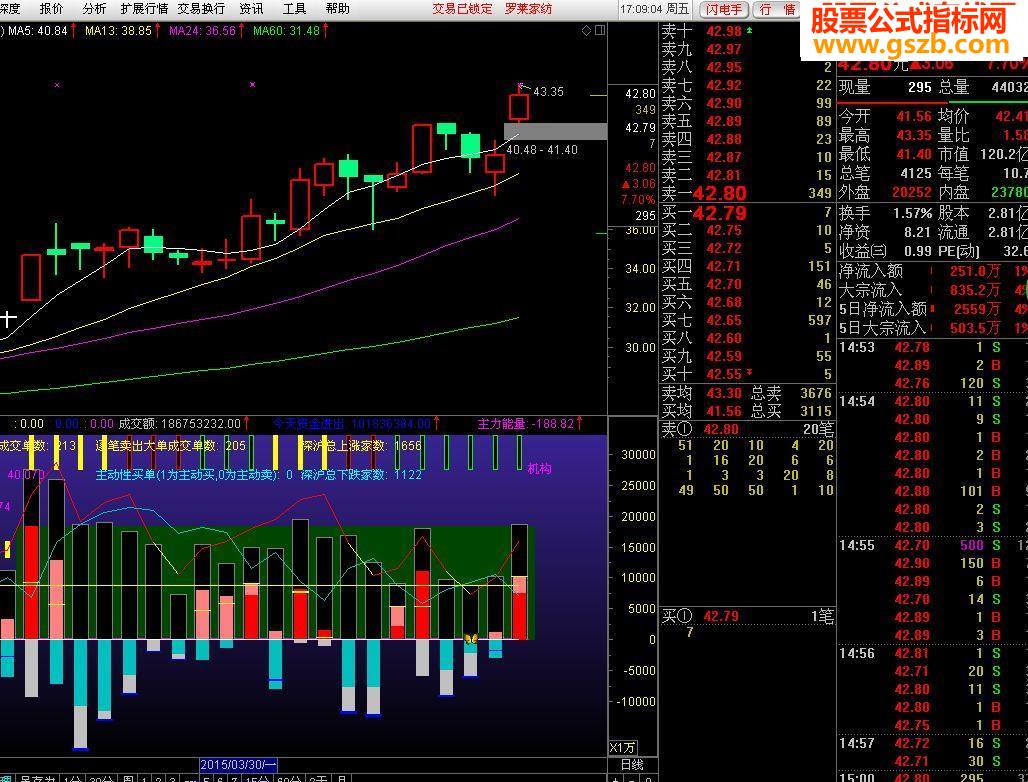Switch to the 60分 period tab

tap(289, 778)
